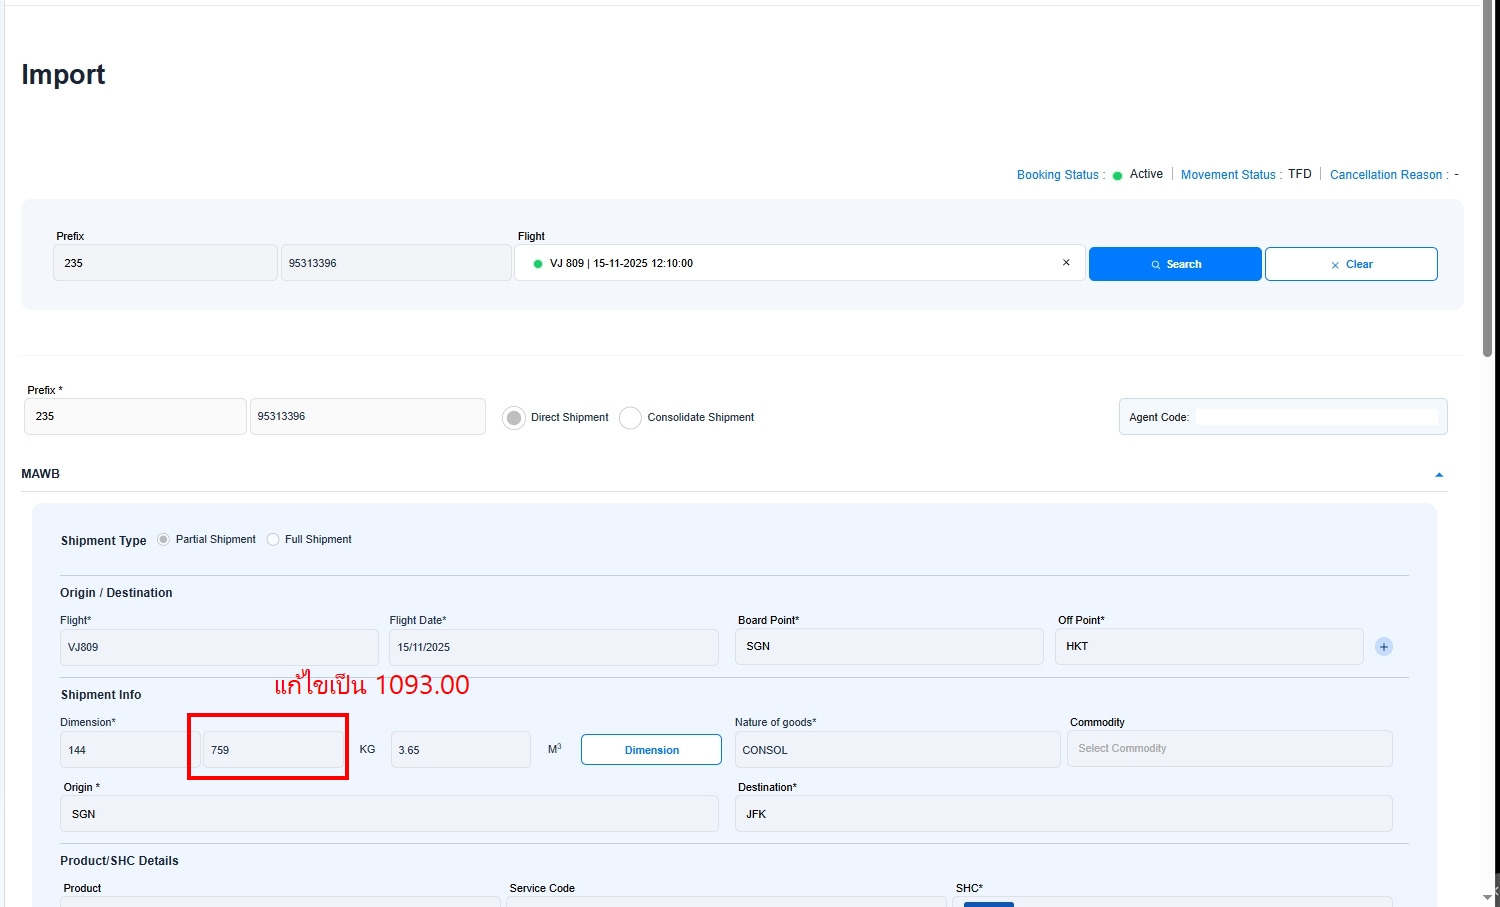Image resolution: width=1500 pixels, height=907 pixels.
Task: Click the Destination field showing JFK
Action: (1063, 814)
